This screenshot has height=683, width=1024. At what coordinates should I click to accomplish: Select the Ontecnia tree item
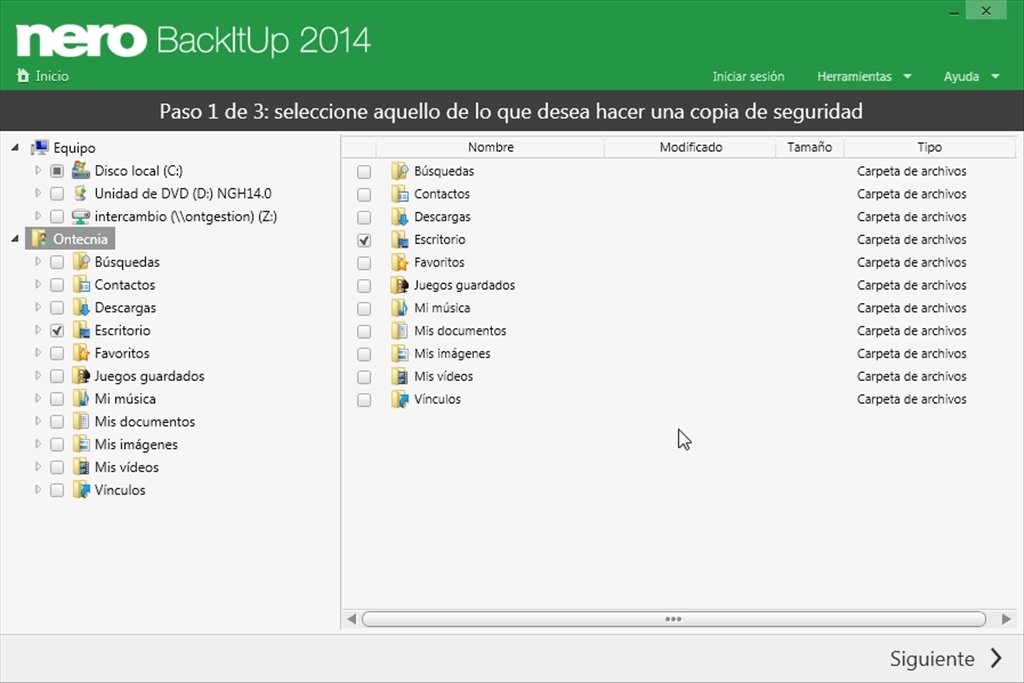82,239
